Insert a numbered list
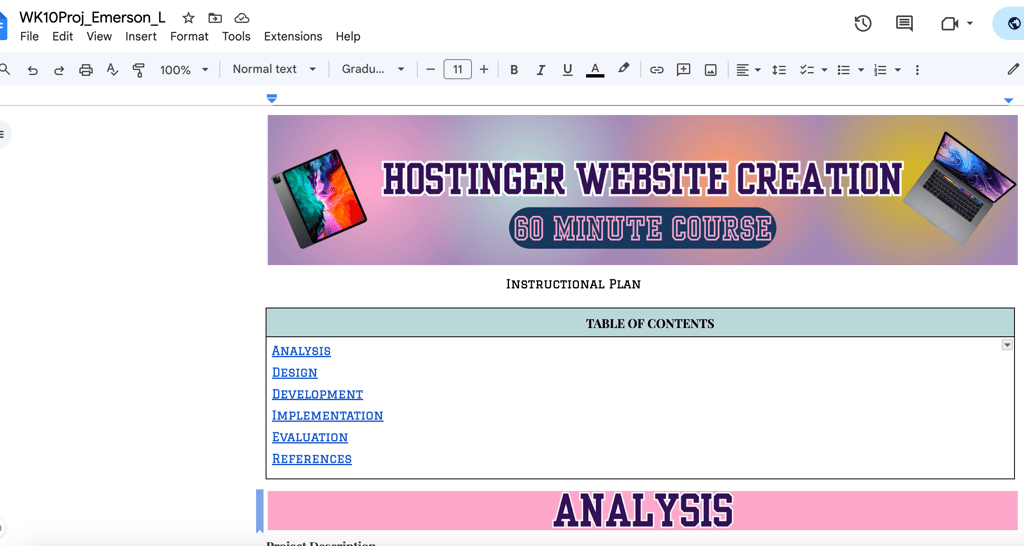 (880, 70)
